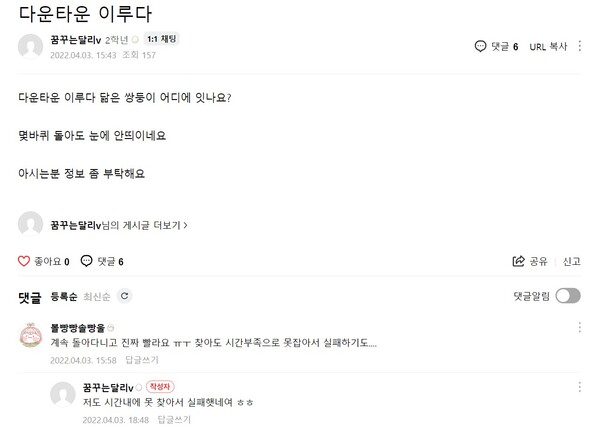
Task: Click the top-right 댓글 6 comment icon
Action: pos(481,46)
